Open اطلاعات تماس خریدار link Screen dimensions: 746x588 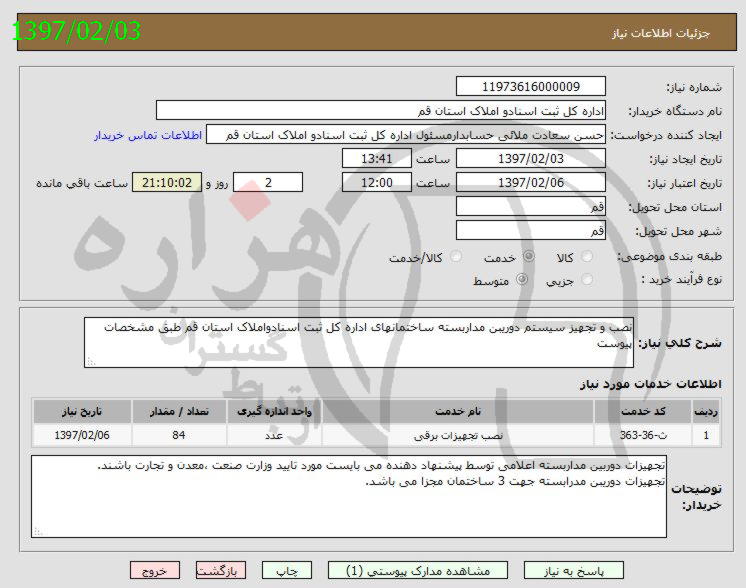148,135
